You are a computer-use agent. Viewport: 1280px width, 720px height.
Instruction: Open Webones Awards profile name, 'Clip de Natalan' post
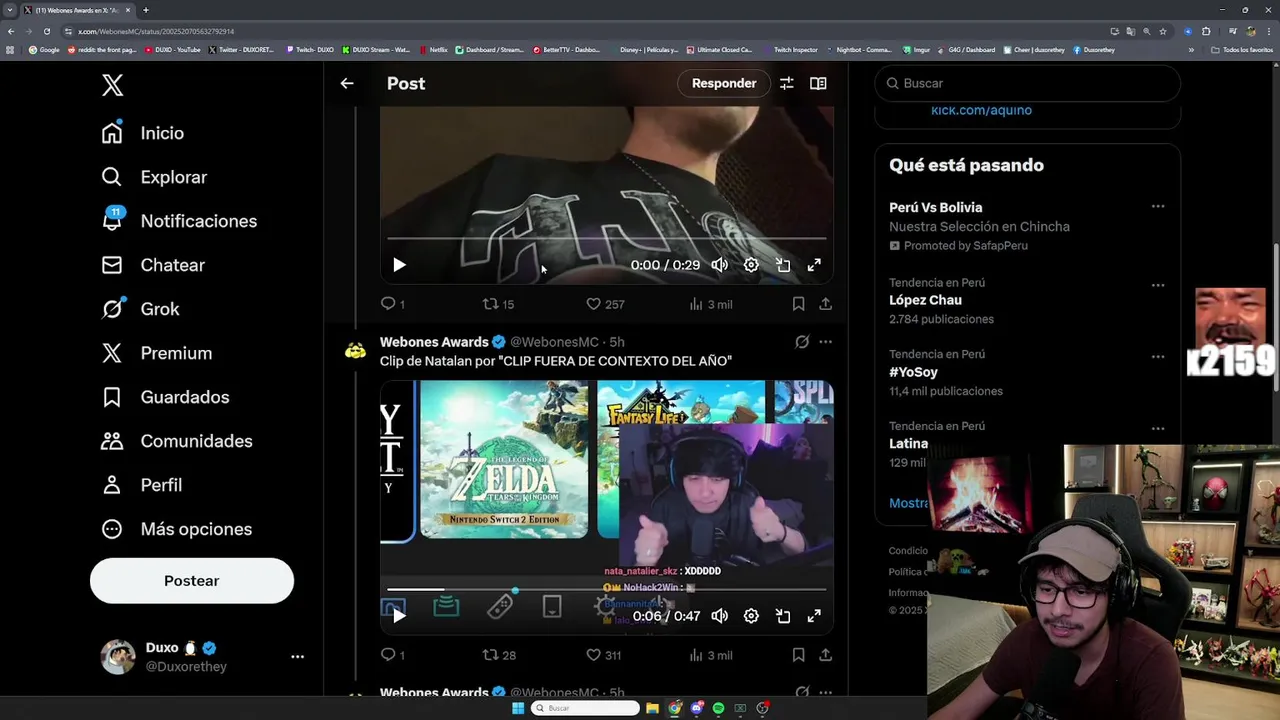click(x=434, y=342)
